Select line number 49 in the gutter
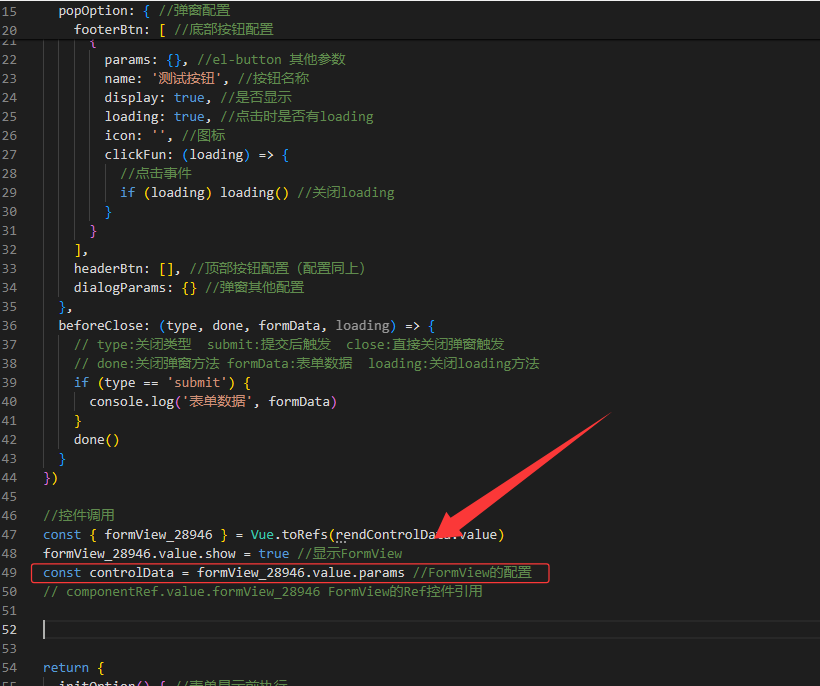Viewport: 820px width, 686px height. [x=9, y=572]
